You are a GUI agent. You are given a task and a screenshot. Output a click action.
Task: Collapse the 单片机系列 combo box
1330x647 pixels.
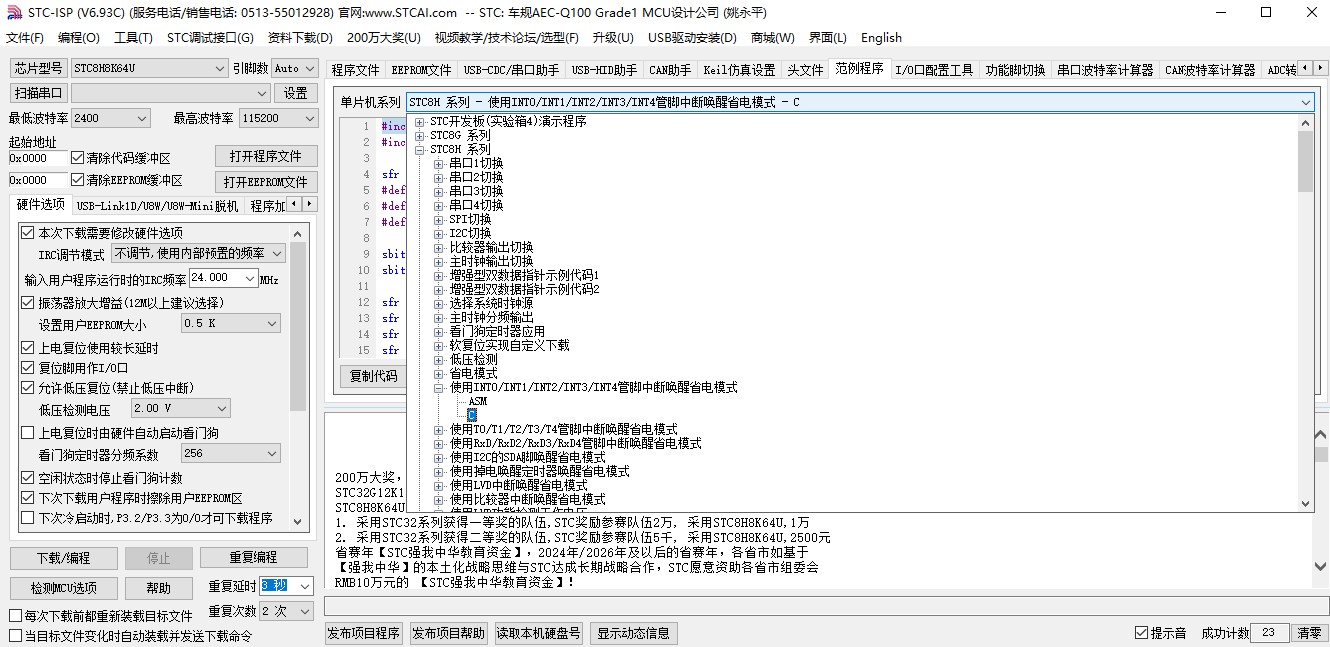[x=1306, y=102]
